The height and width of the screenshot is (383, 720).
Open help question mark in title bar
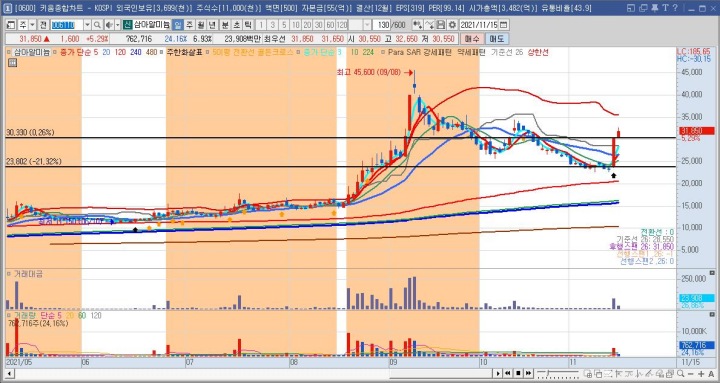tap(675, 8)
